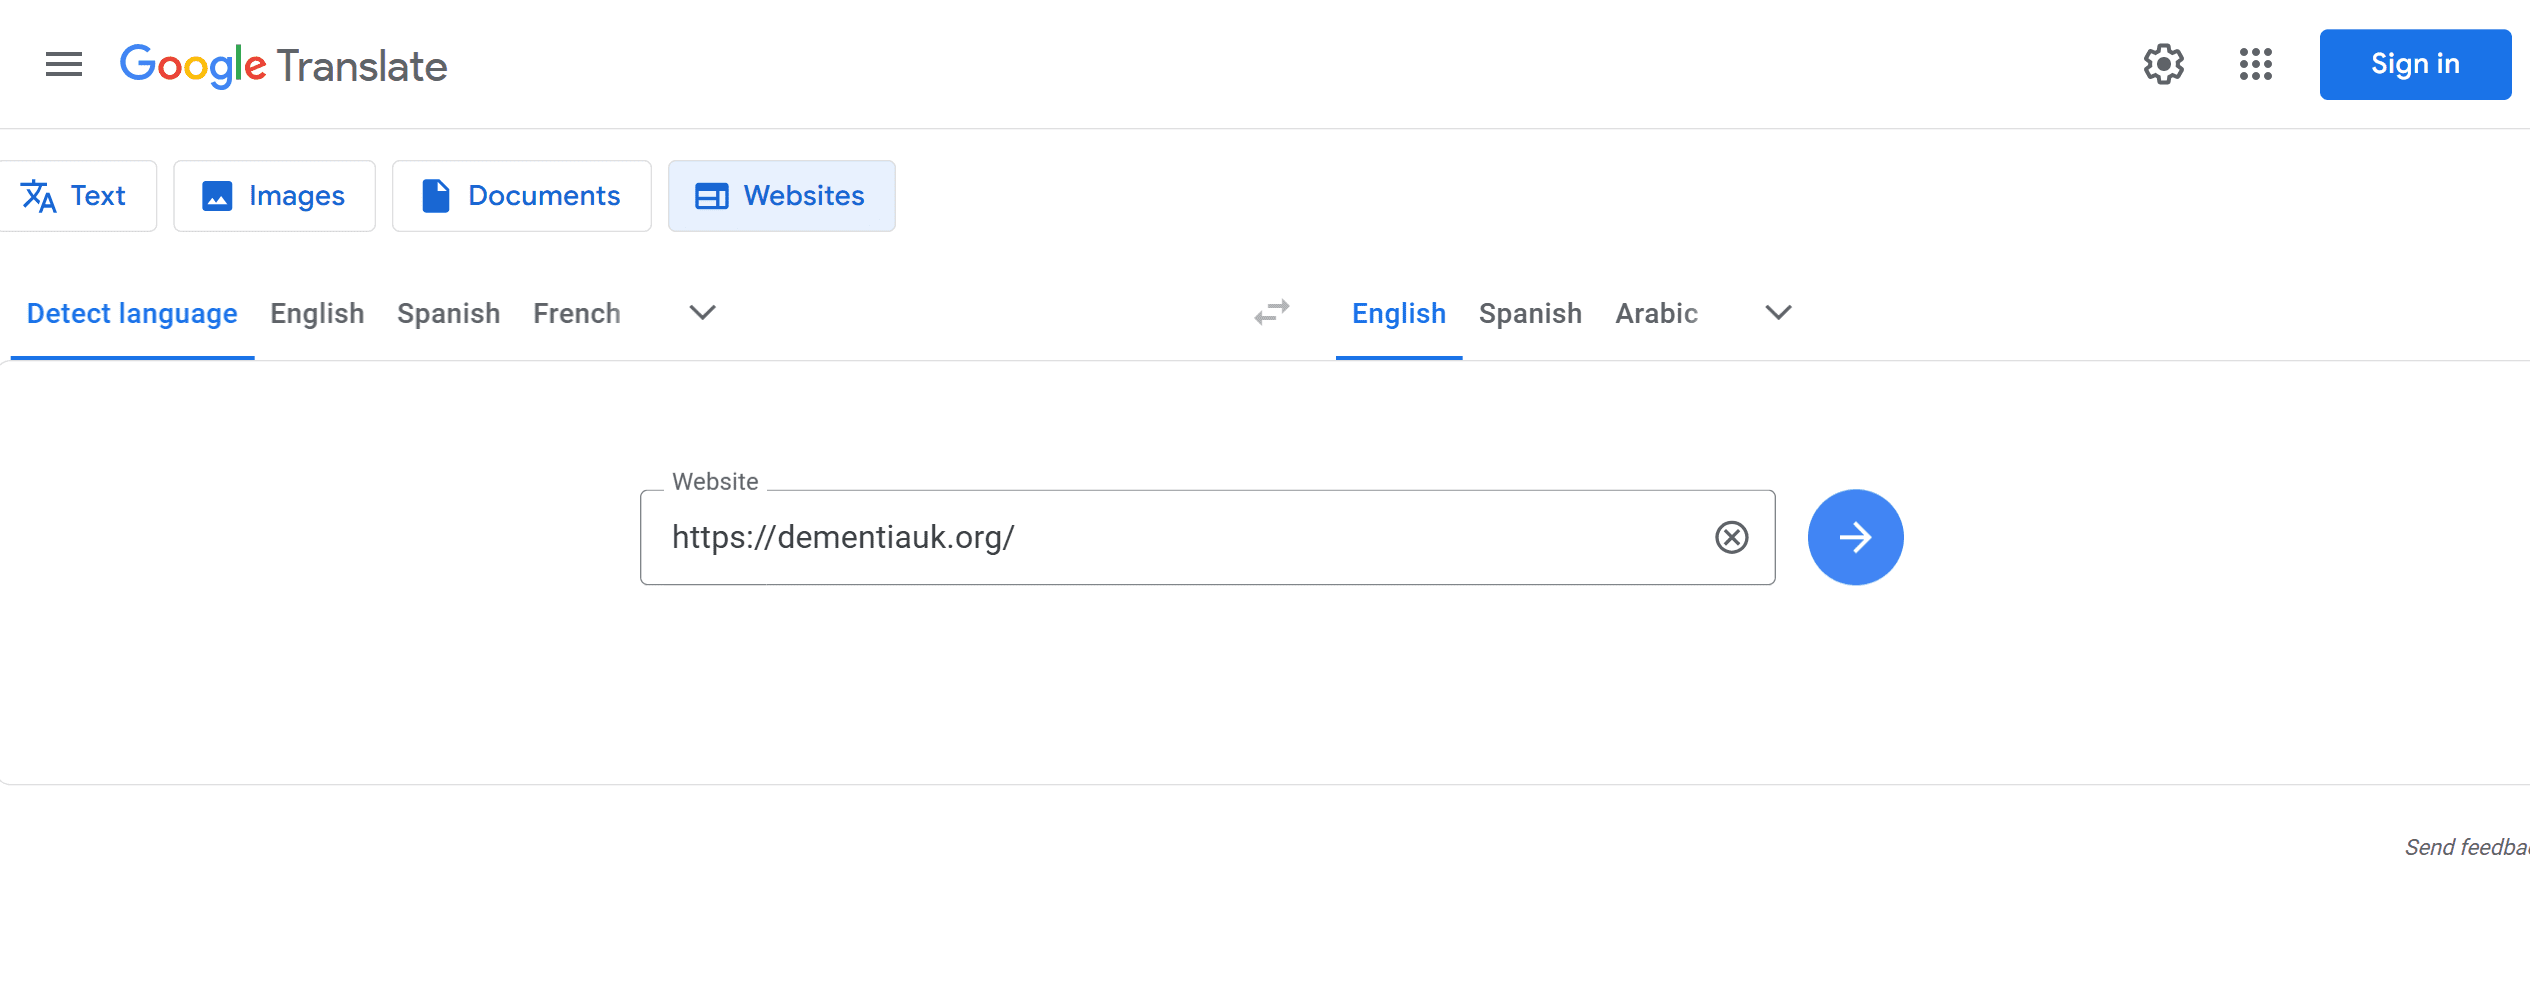This screenshot has width=2530, height=1004.
Task: Open the Google apps grid
Action: (2255, 65)
